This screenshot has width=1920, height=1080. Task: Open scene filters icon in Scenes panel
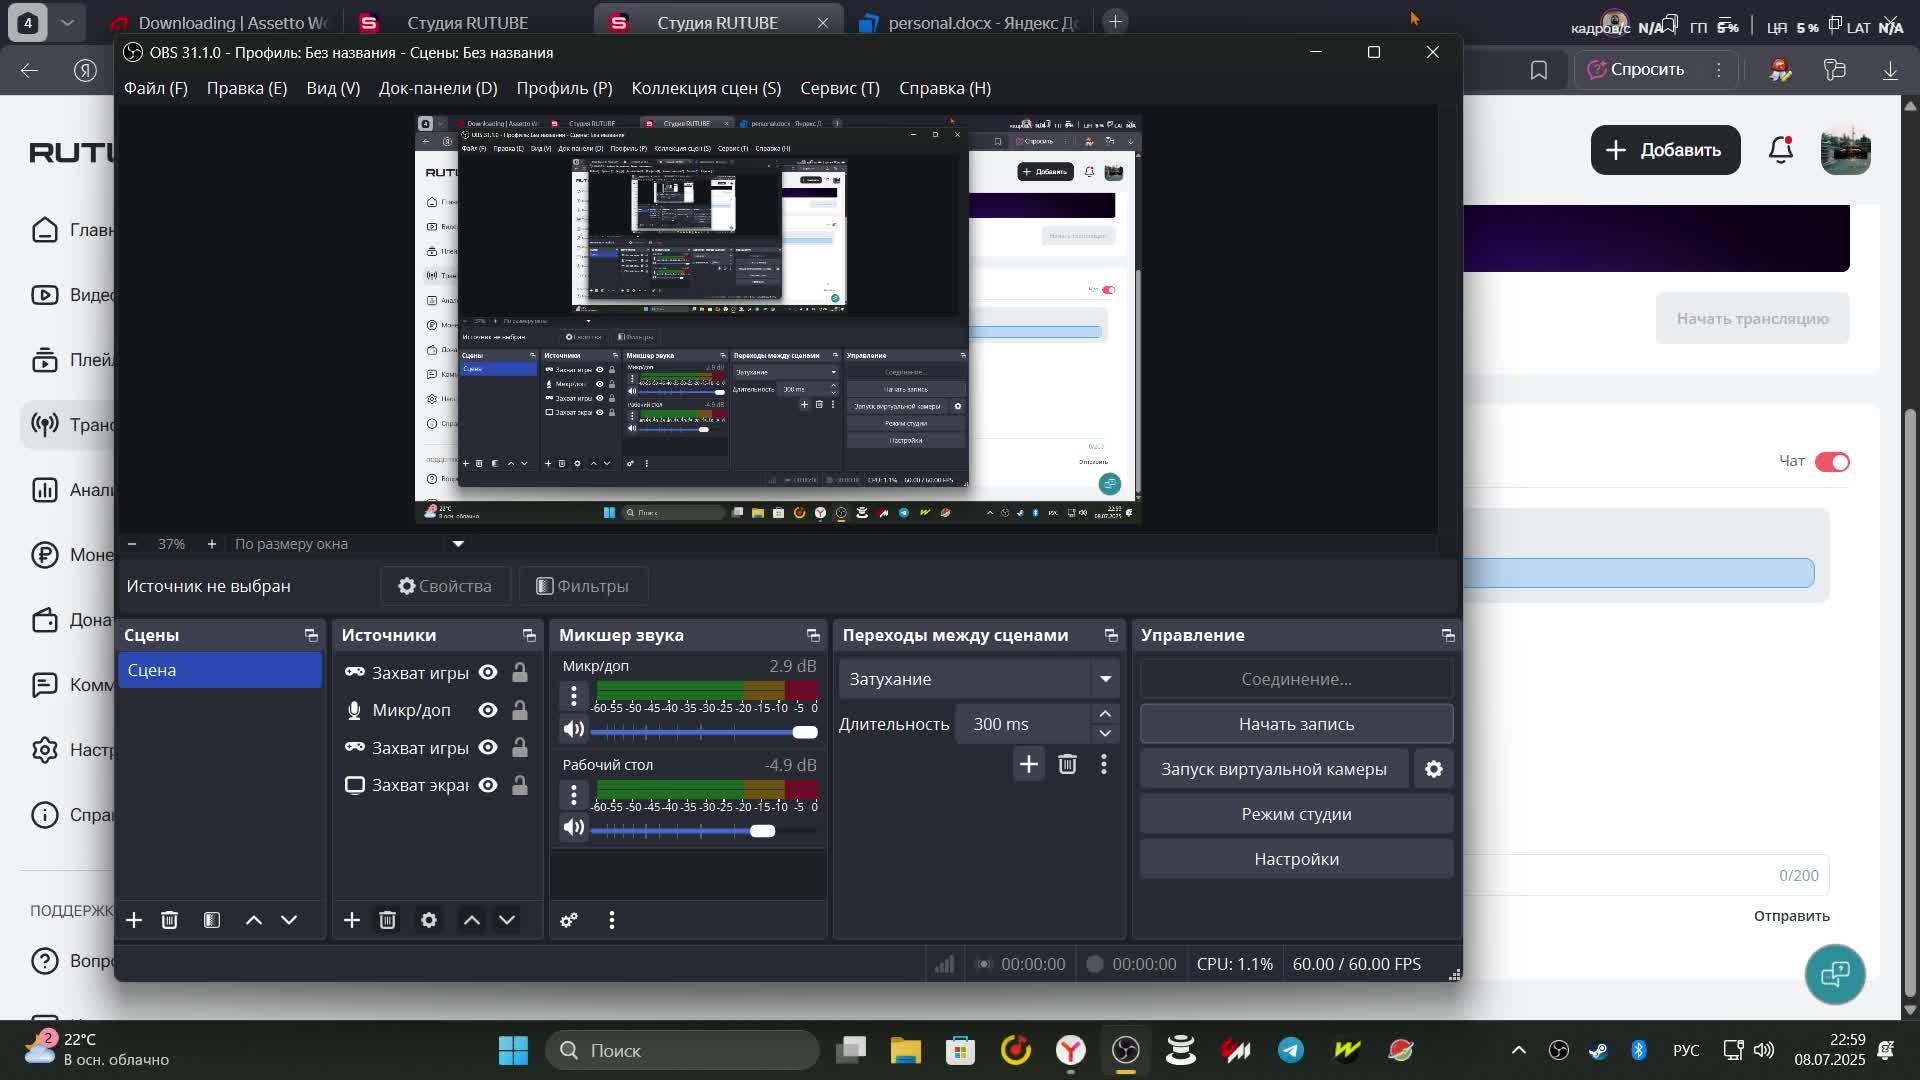pos(212,920)
